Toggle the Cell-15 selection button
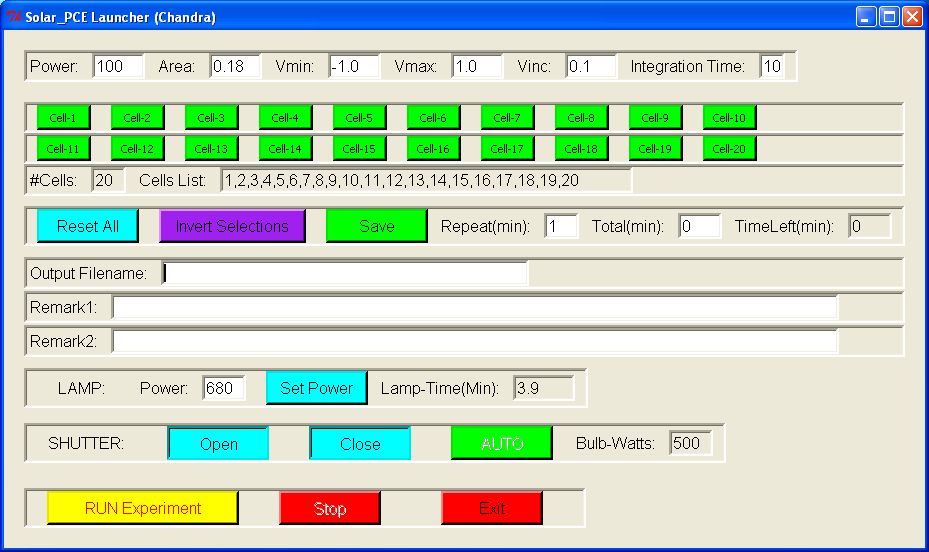This screenshot has width=929, height=552. tap(359, 149)
